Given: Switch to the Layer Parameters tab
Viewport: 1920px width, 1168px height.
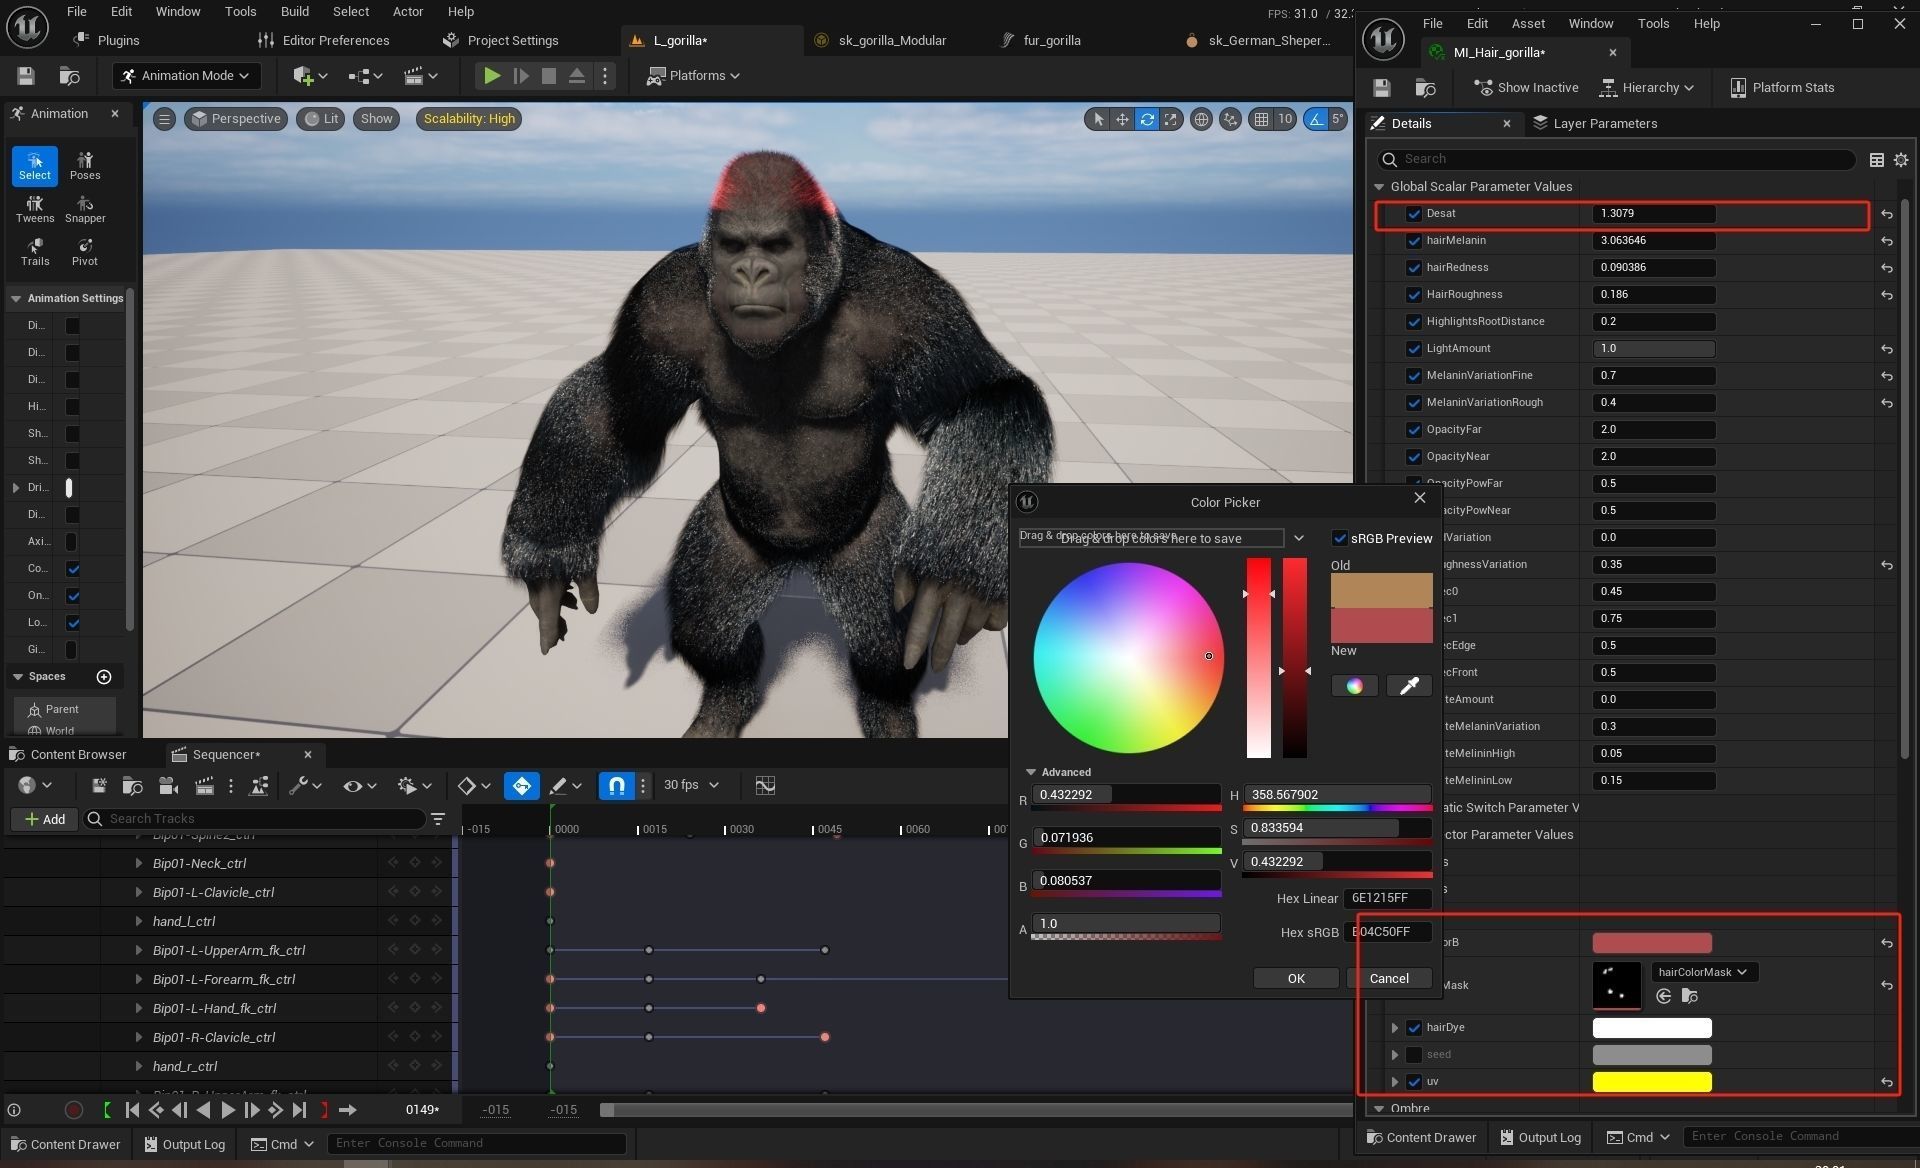Looking at the screenshot, I should (x=1594, y=124).
